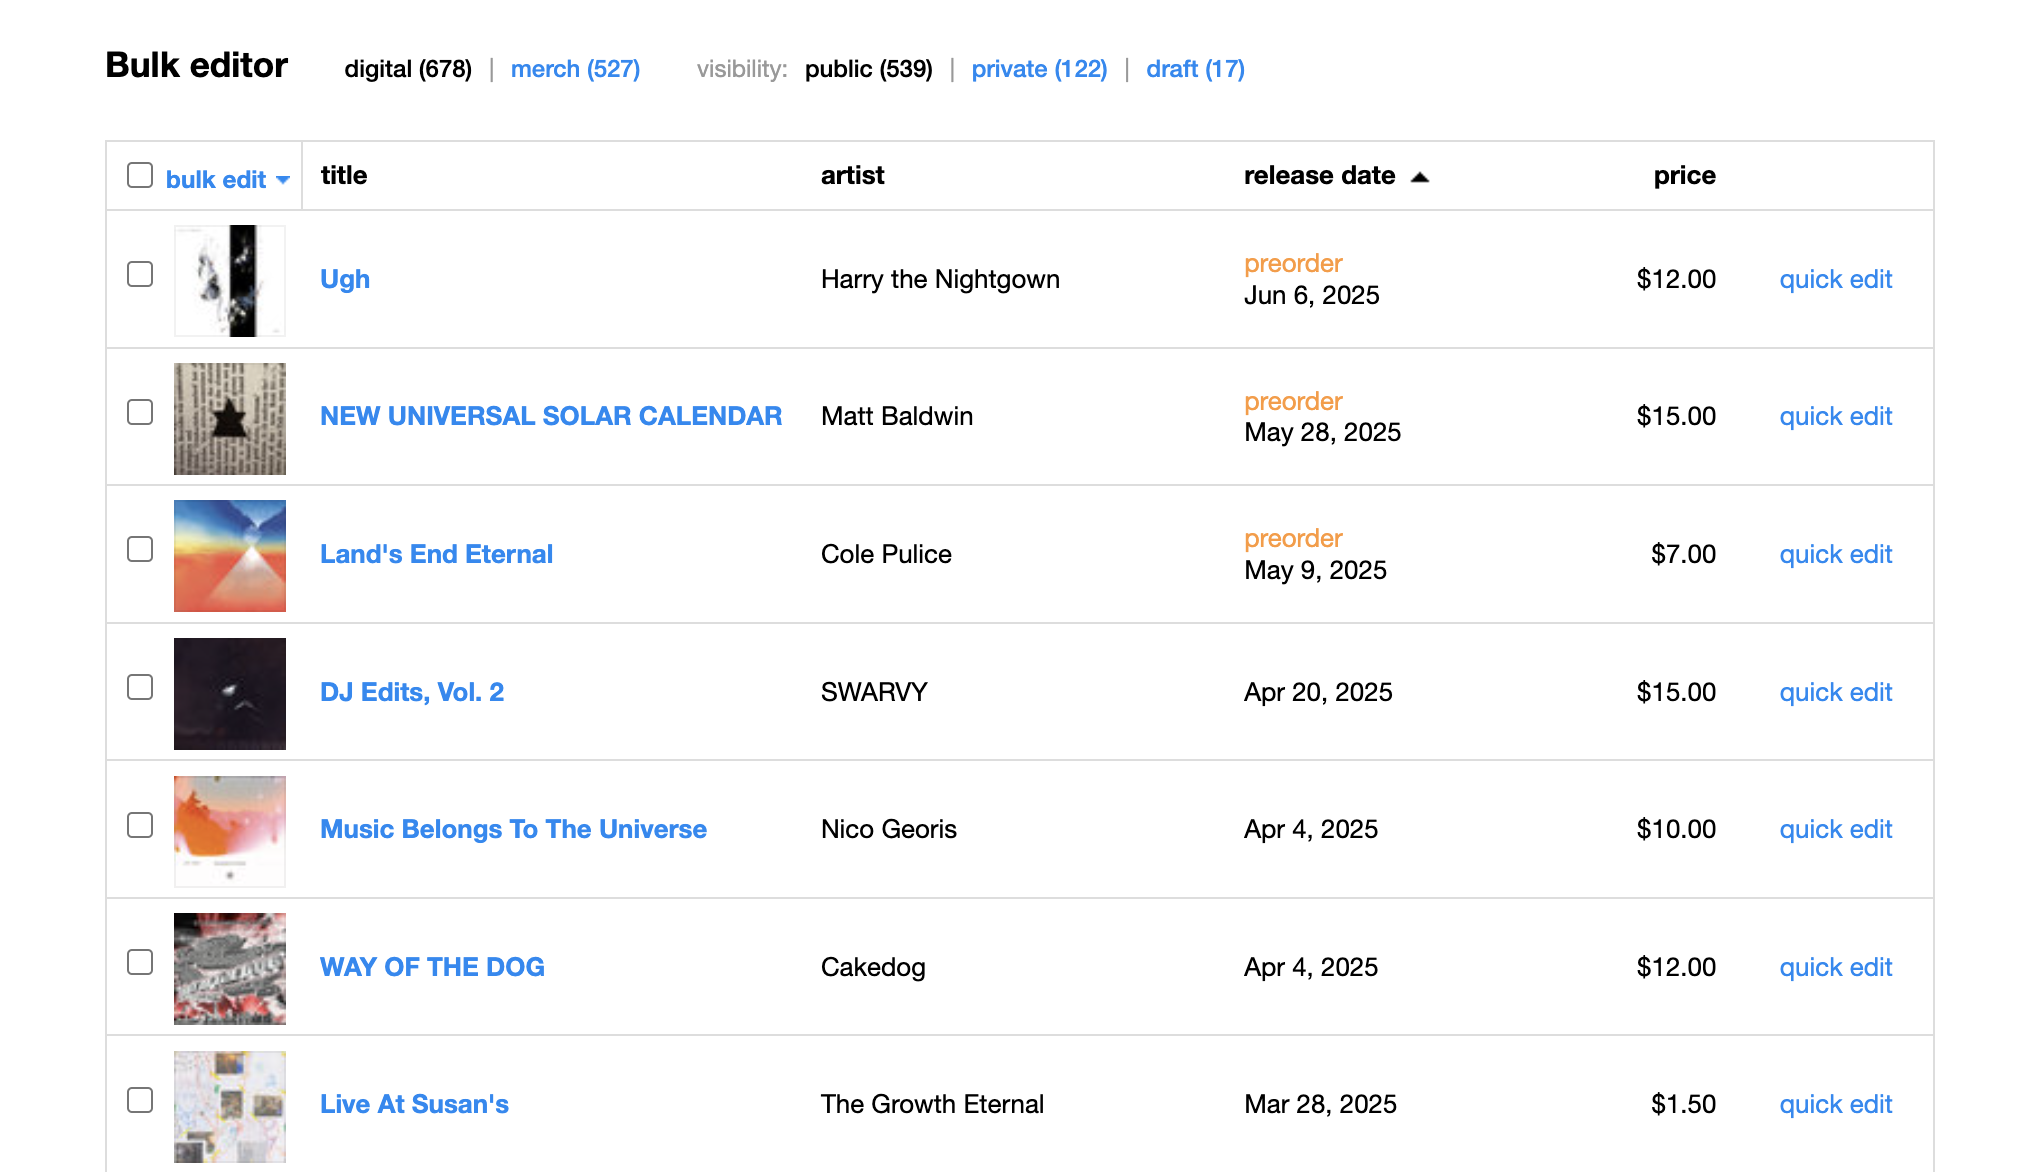2040x1172 pixels.
Task: Sort by the title column header
Action: coord(344,175)
